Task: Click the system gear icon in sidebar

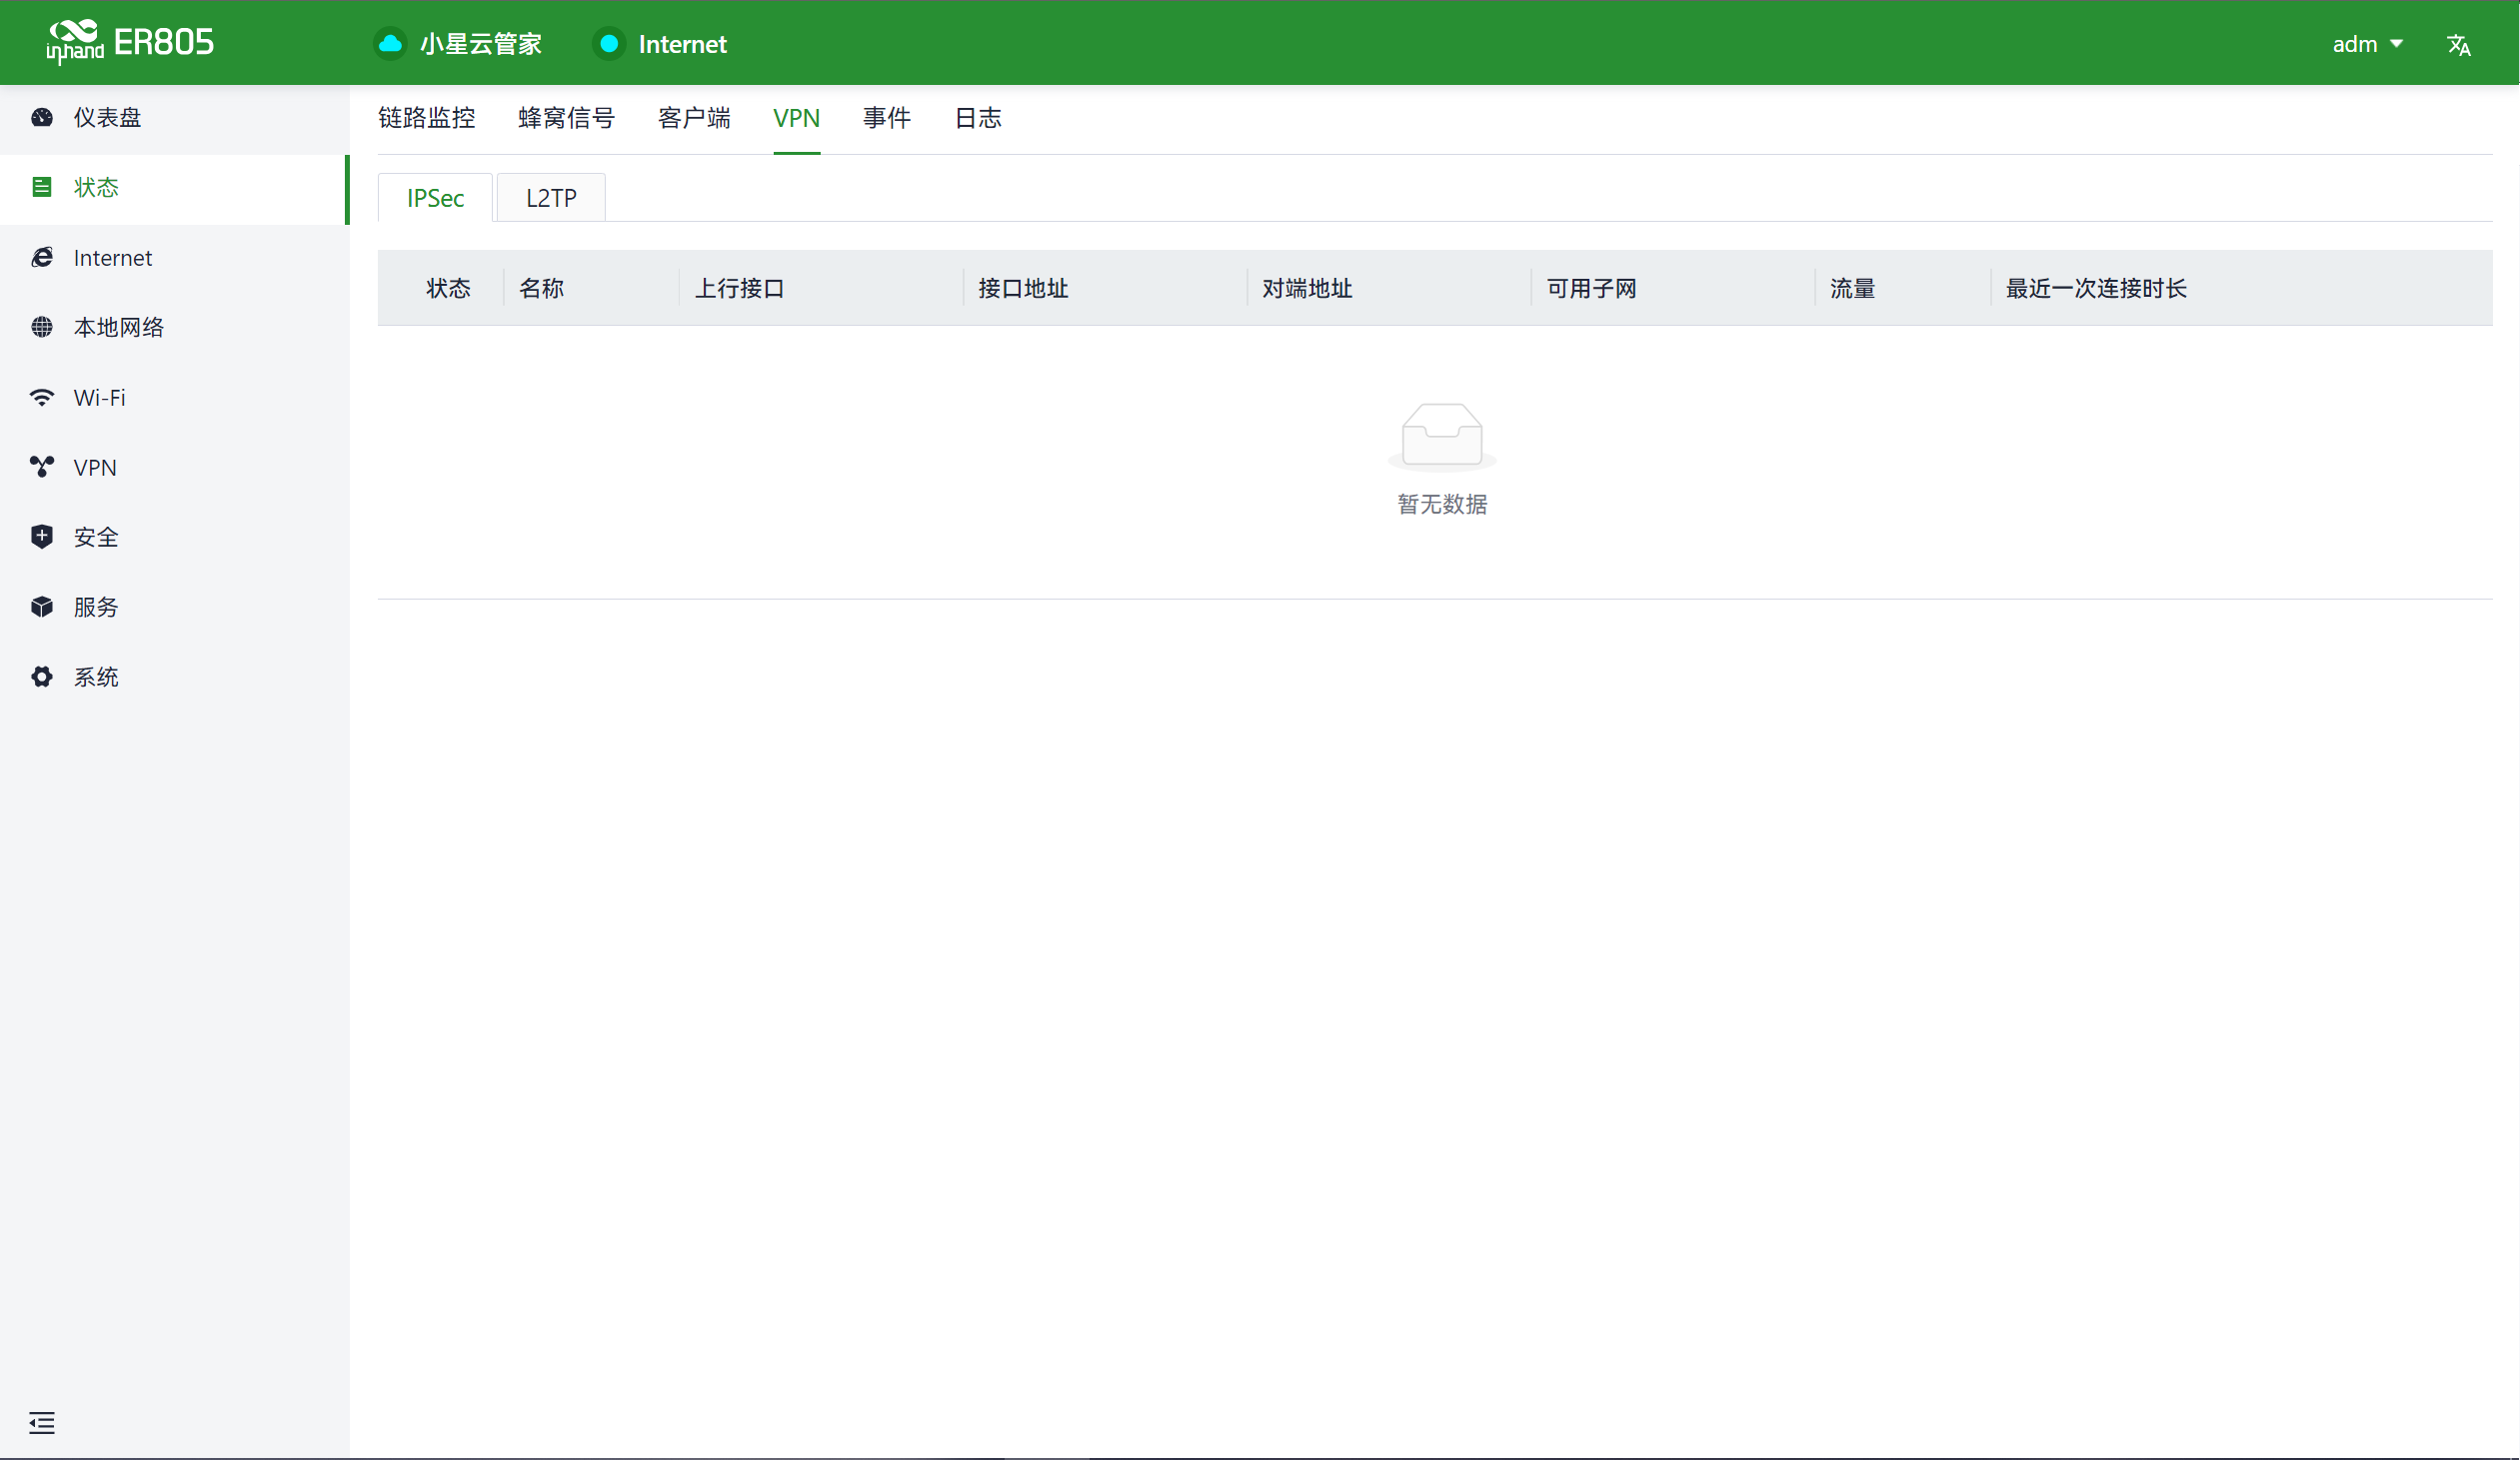Action: click(x=42, y=677)
